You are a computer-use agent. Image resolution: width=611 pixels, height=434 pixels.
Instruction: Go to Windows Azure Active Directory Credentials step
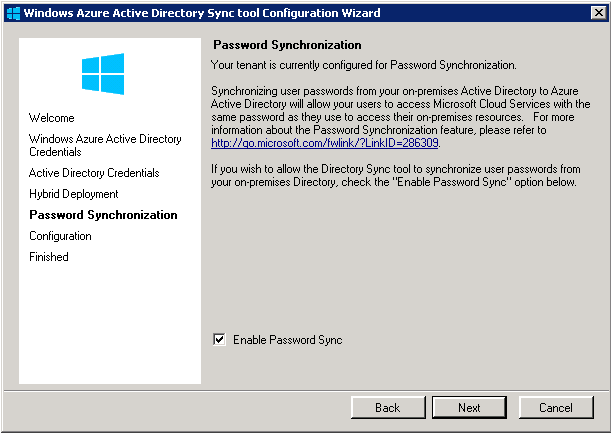(105, 146)
